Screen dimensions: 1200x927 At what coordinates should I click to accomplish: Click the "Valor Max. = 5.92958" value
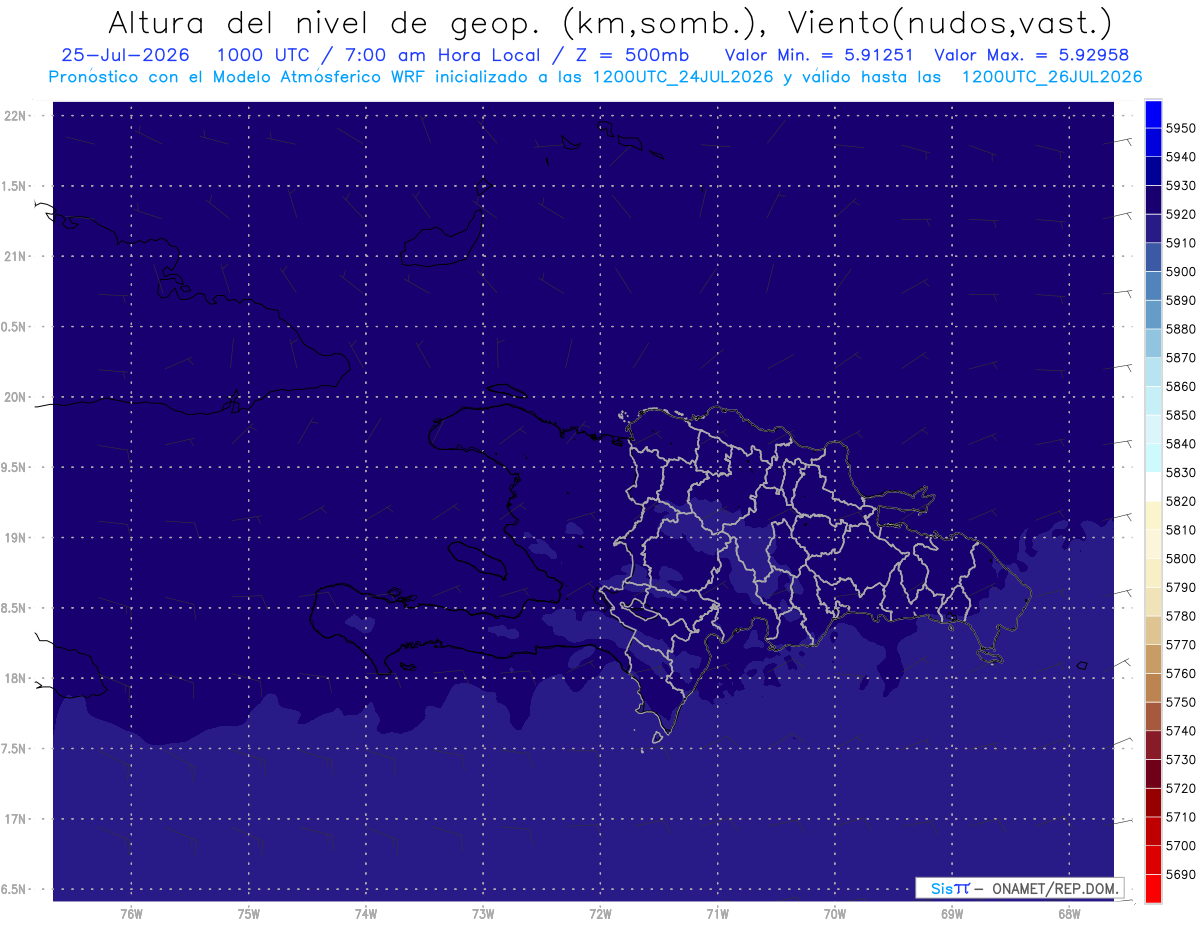click(x=1030, y=55)
